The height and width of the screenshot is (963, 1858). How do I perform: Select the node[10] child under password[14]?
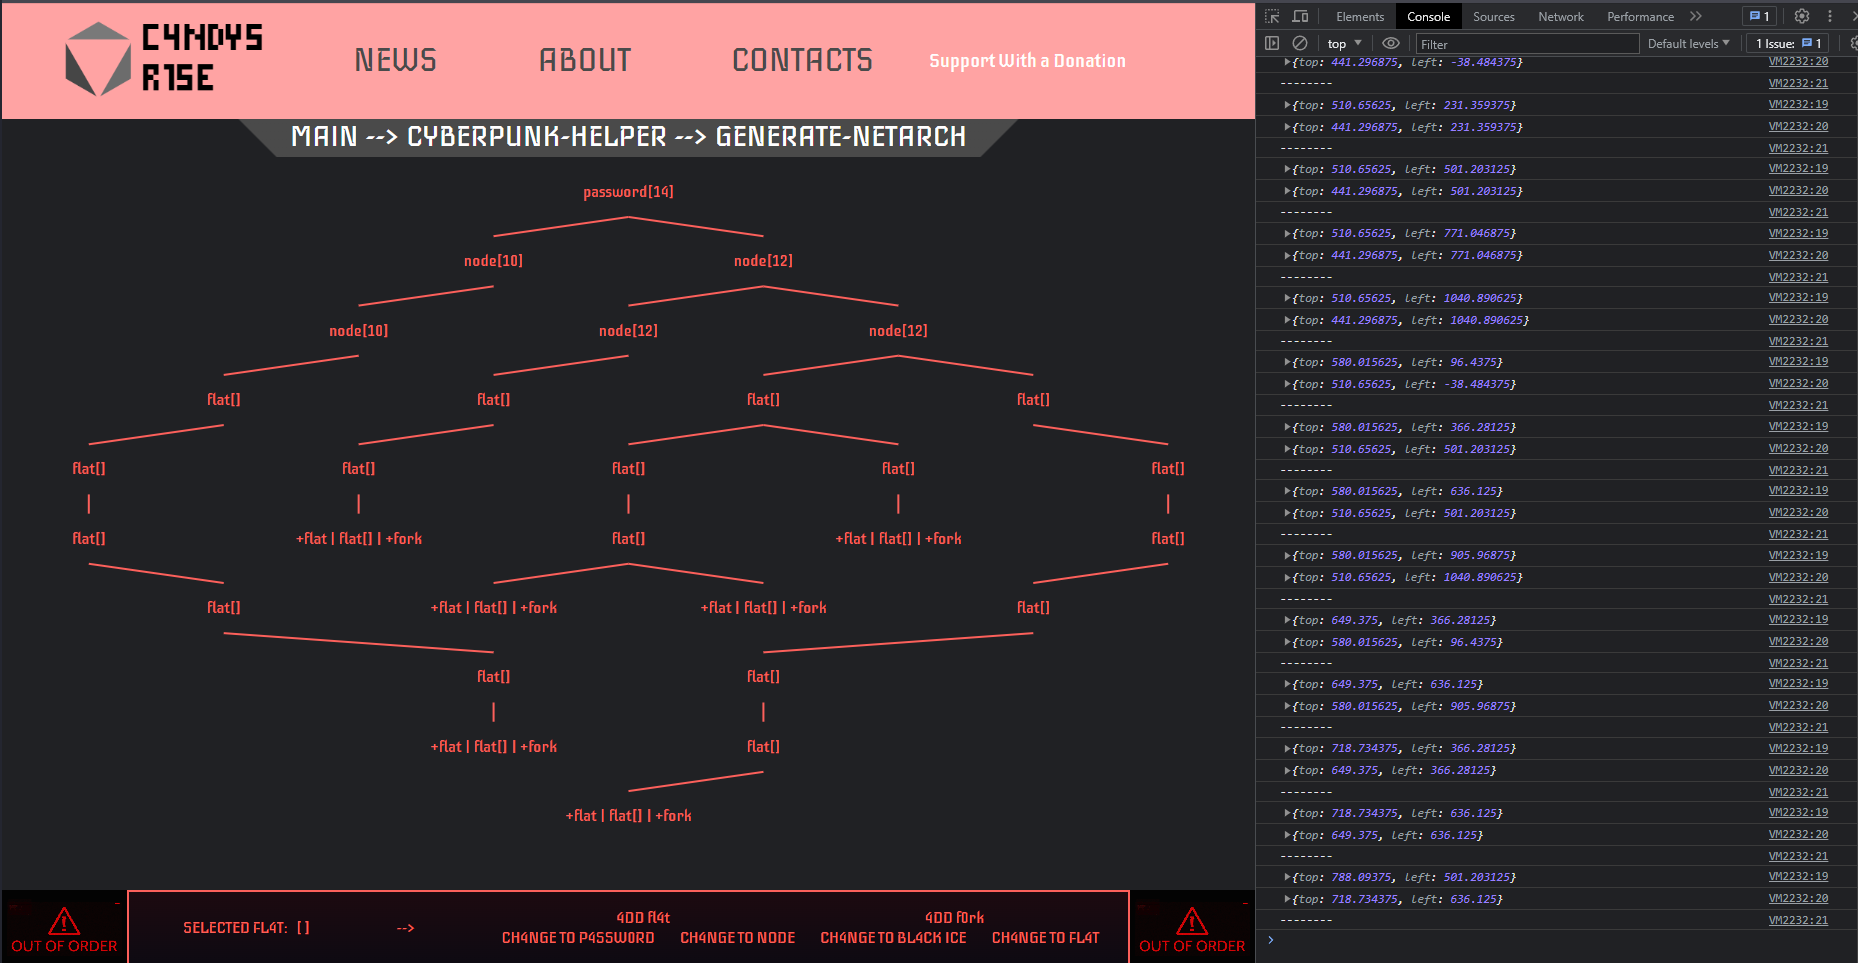tap(493, 261)
